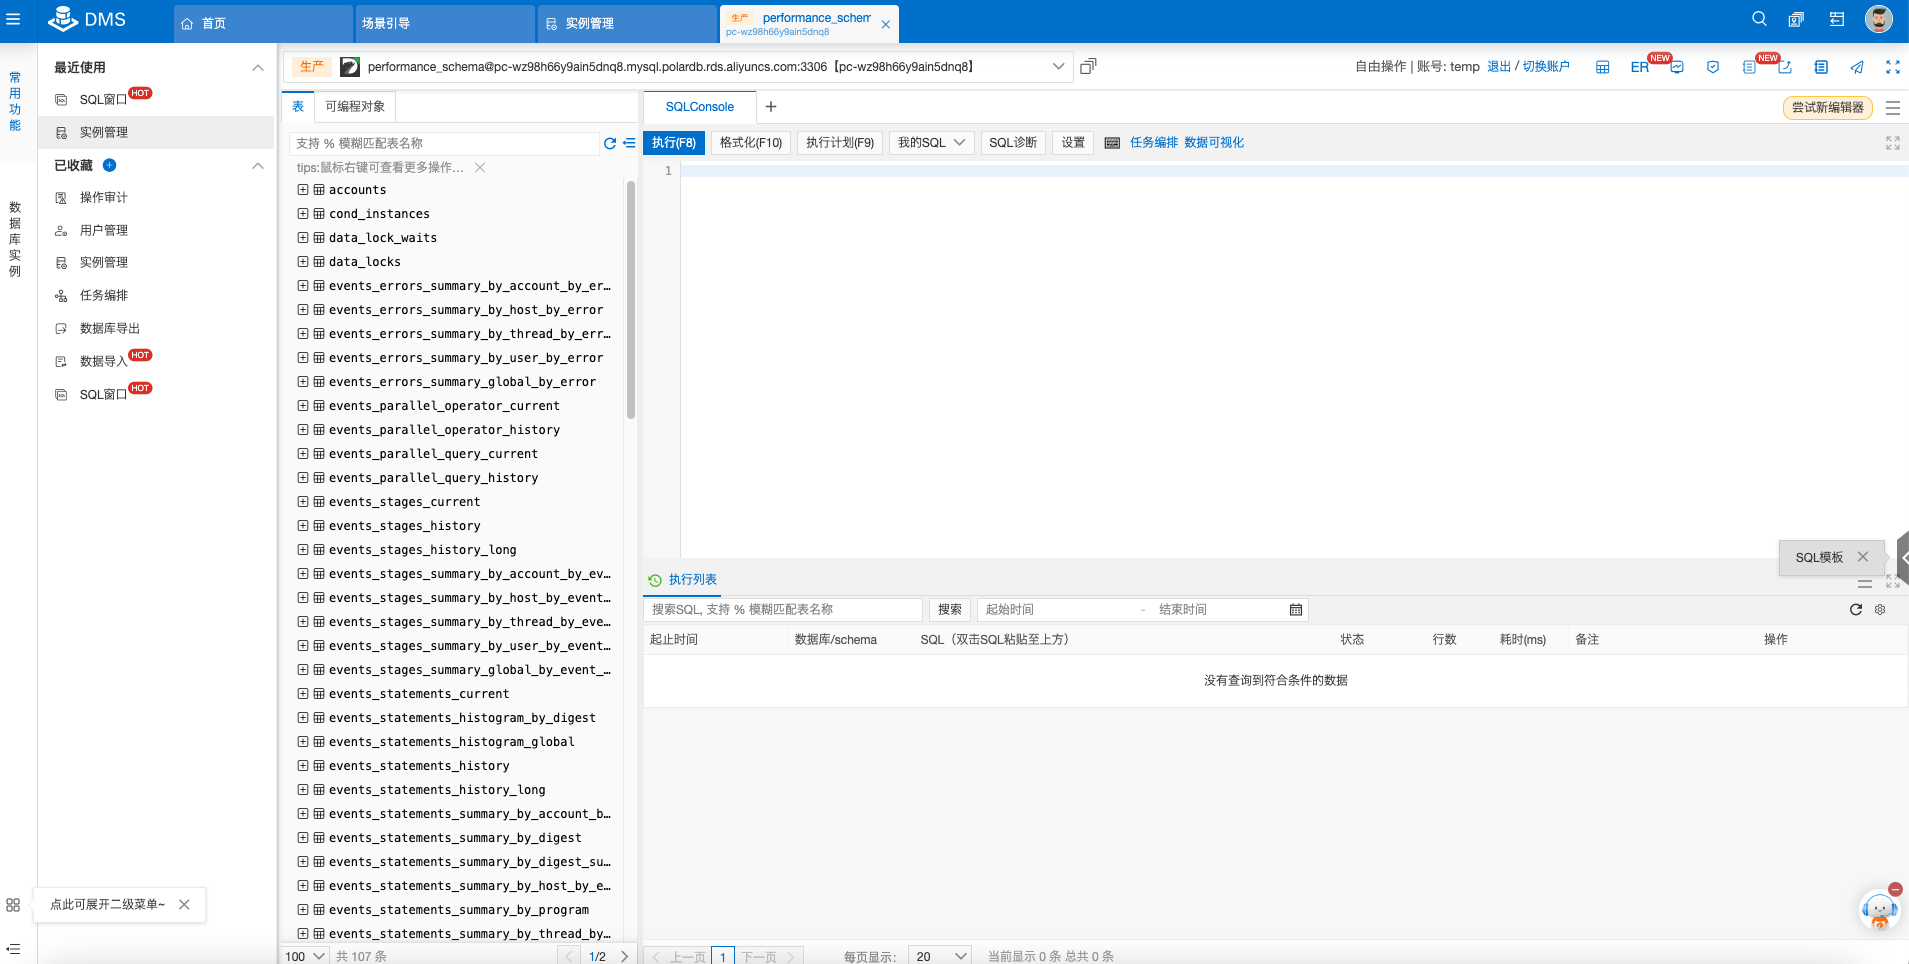Viewport: 1909px width, 964px height.
Task: Open the bottom-left grid apps icon
Action: [x=13, y=904]
